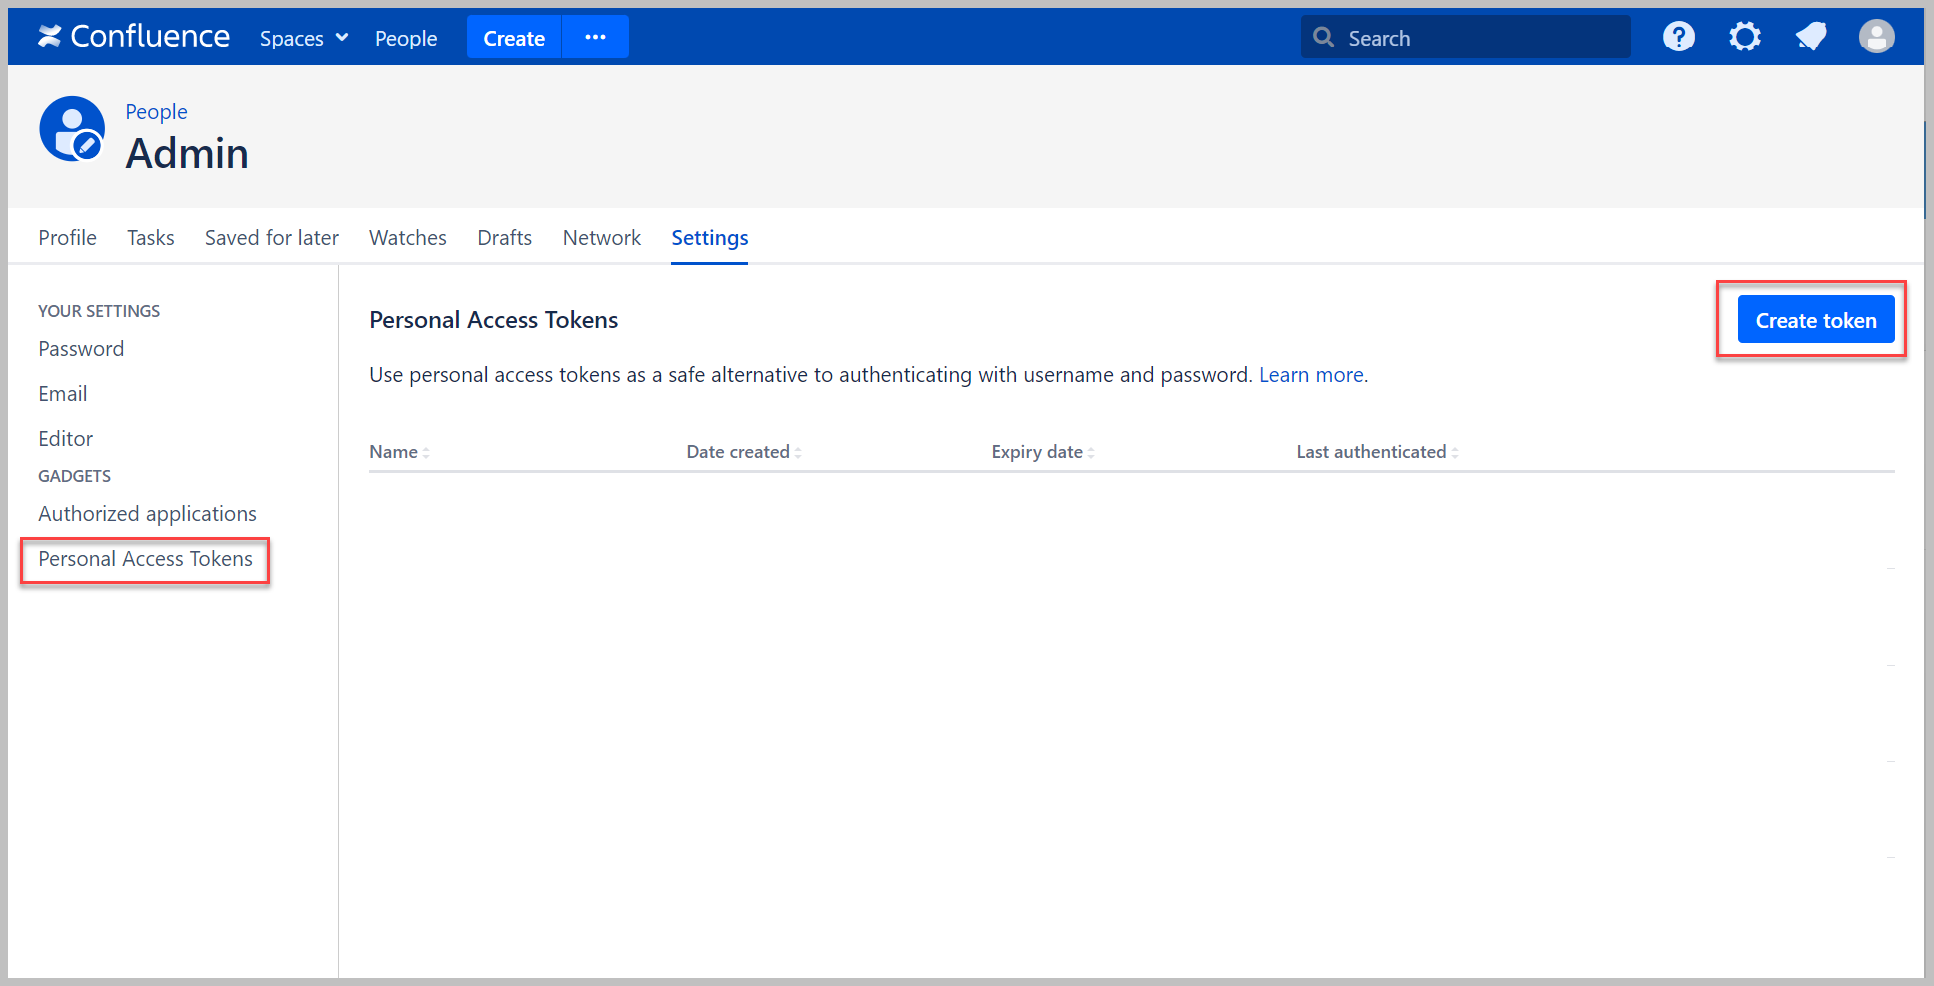
Task: Sort the table by Name
Action: coord(397,451)
